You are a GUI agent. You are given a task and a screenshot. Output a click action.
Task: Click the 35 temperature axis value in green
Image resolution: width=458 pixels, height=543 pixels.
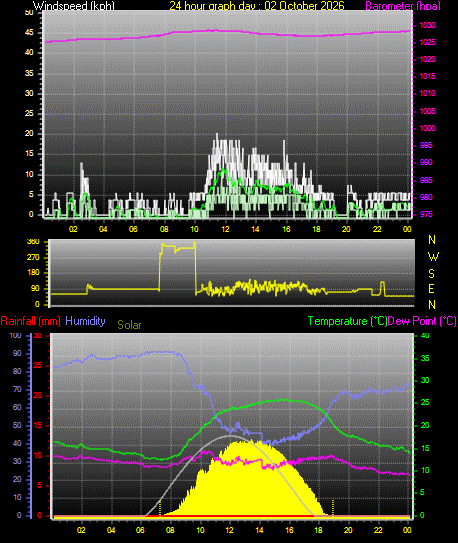pyautogui.click(x=425, y=358)
